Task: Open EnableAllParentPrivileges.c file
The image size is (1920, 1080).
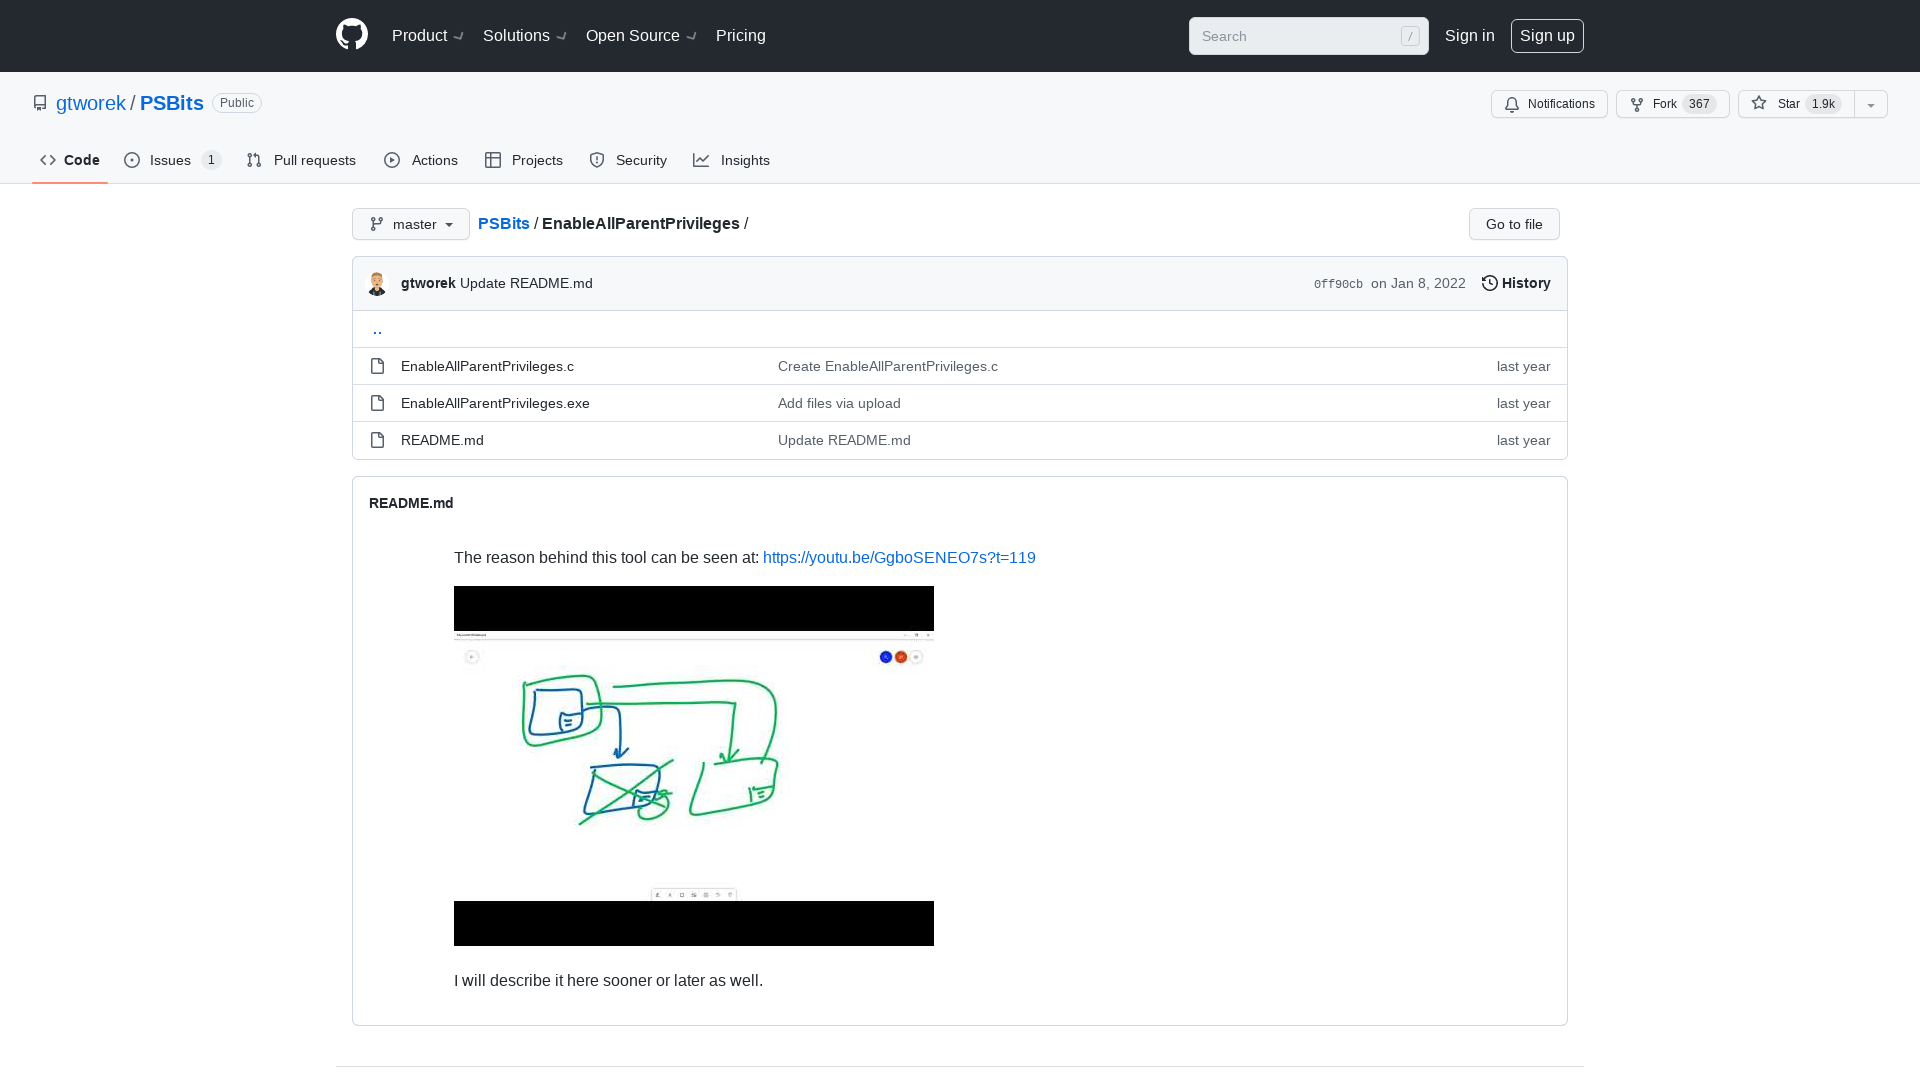Action: coord(487,366)
